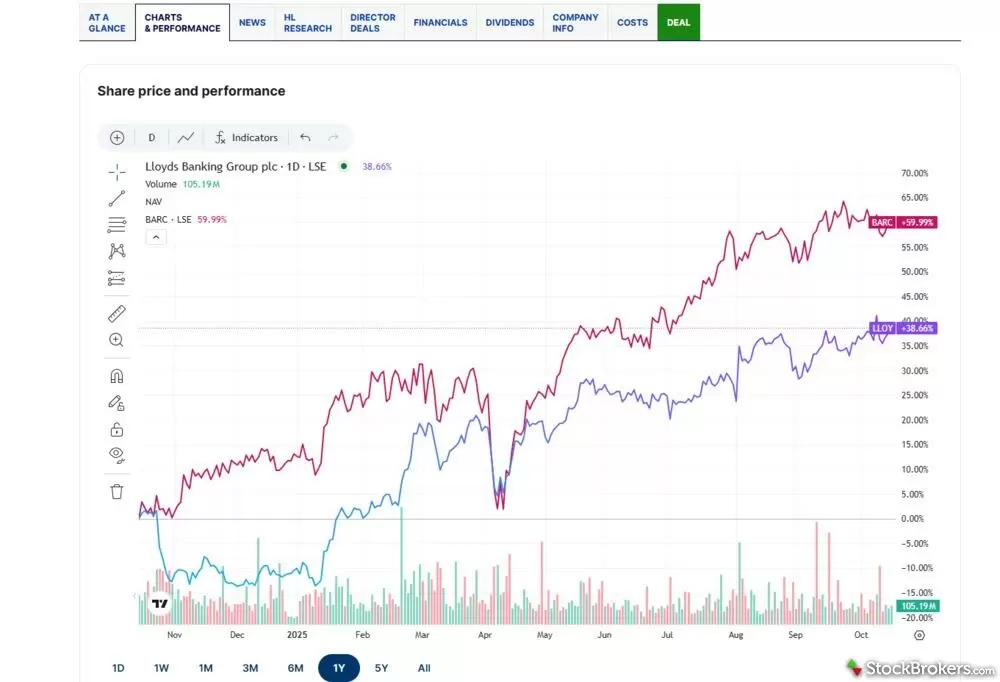Open the Indicators panel
Image resolution: width=1000 pixels, height=682 pixels.
click(246, 137)
